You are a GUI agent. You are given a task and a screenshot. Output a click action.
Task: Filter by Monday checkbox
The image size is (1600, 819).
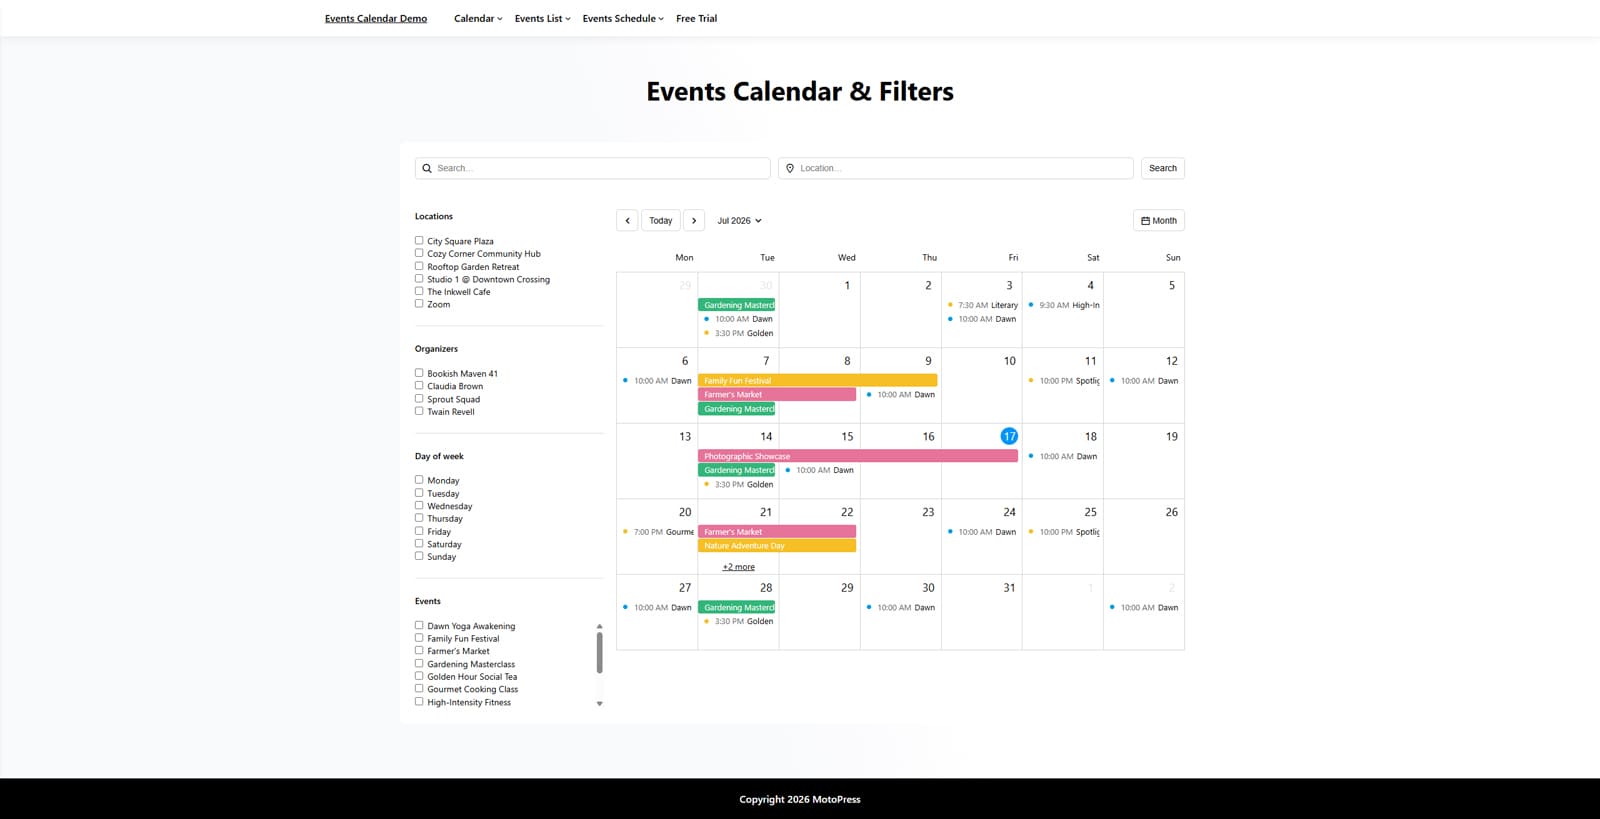tap(419, 480)
